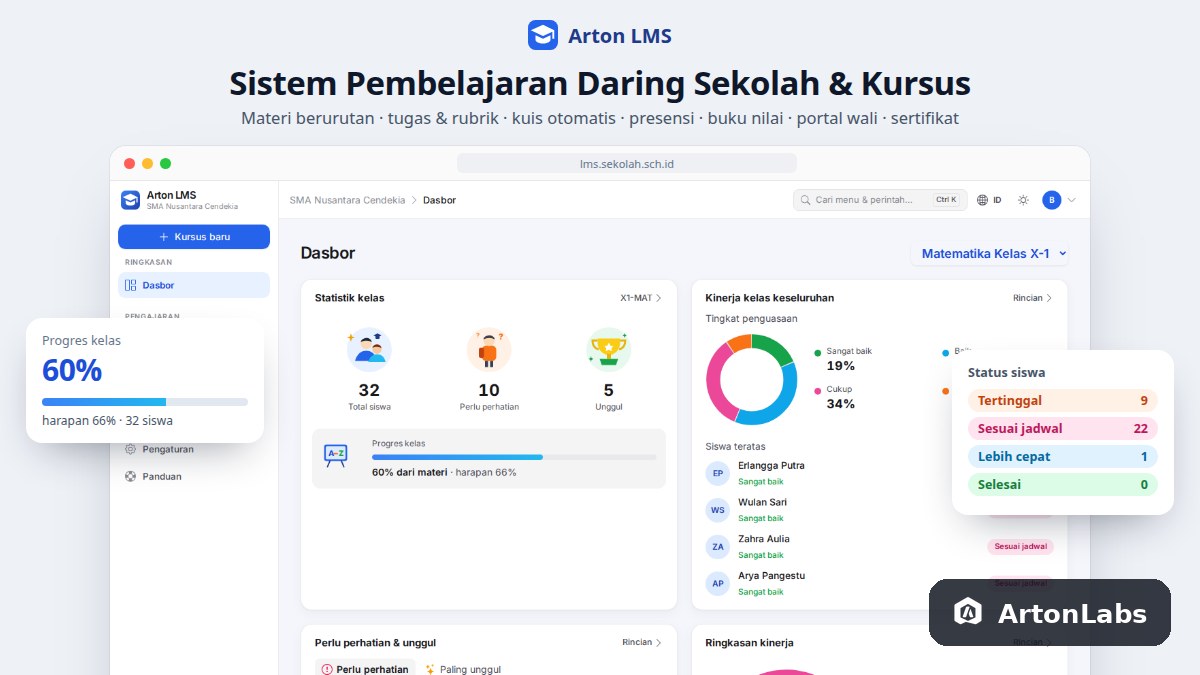
Task: Open the B user avatar
Action: pyautogui.click(x=1051, y=200)
